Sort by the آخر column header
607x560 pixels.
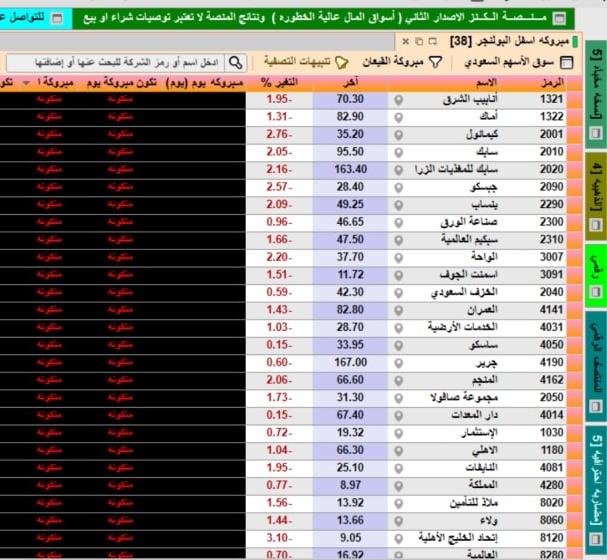350,82
